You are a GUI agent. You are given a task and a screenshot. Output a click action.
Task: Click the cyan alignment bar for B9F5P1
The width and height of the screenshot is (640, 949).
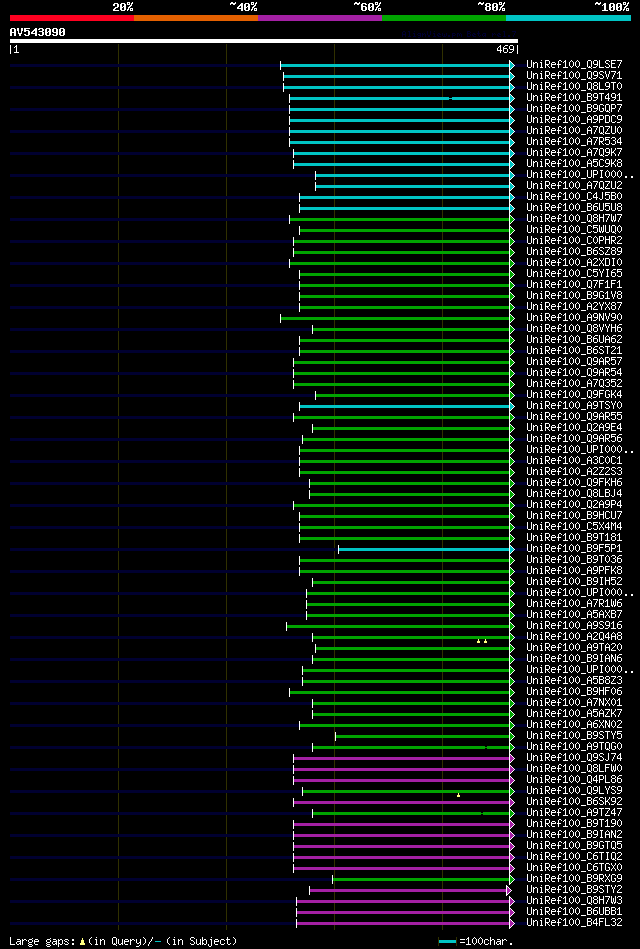tap(426, 549)
